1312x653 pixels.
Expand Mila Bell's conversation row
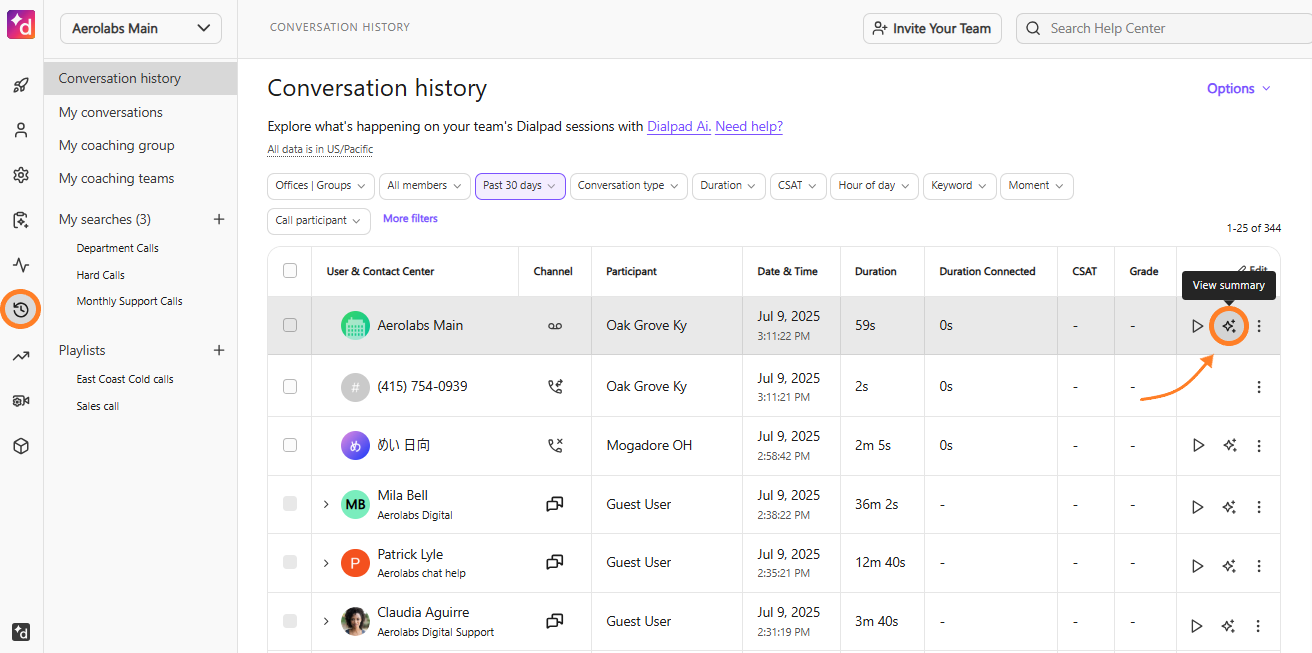point(326,505)
